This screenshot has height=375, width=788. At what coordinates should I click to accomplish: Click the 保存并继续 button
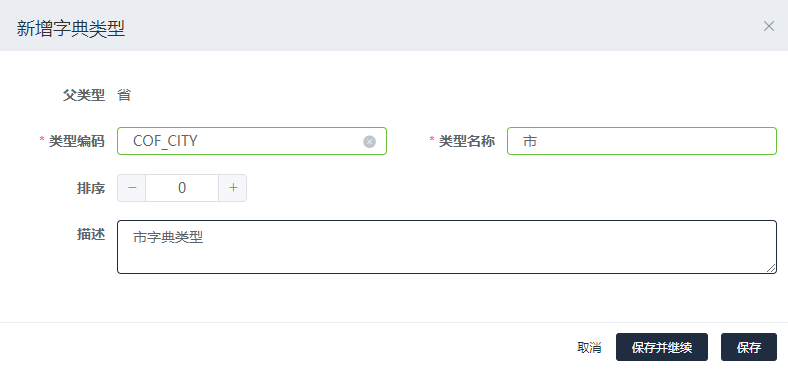[x=662, y=347]
